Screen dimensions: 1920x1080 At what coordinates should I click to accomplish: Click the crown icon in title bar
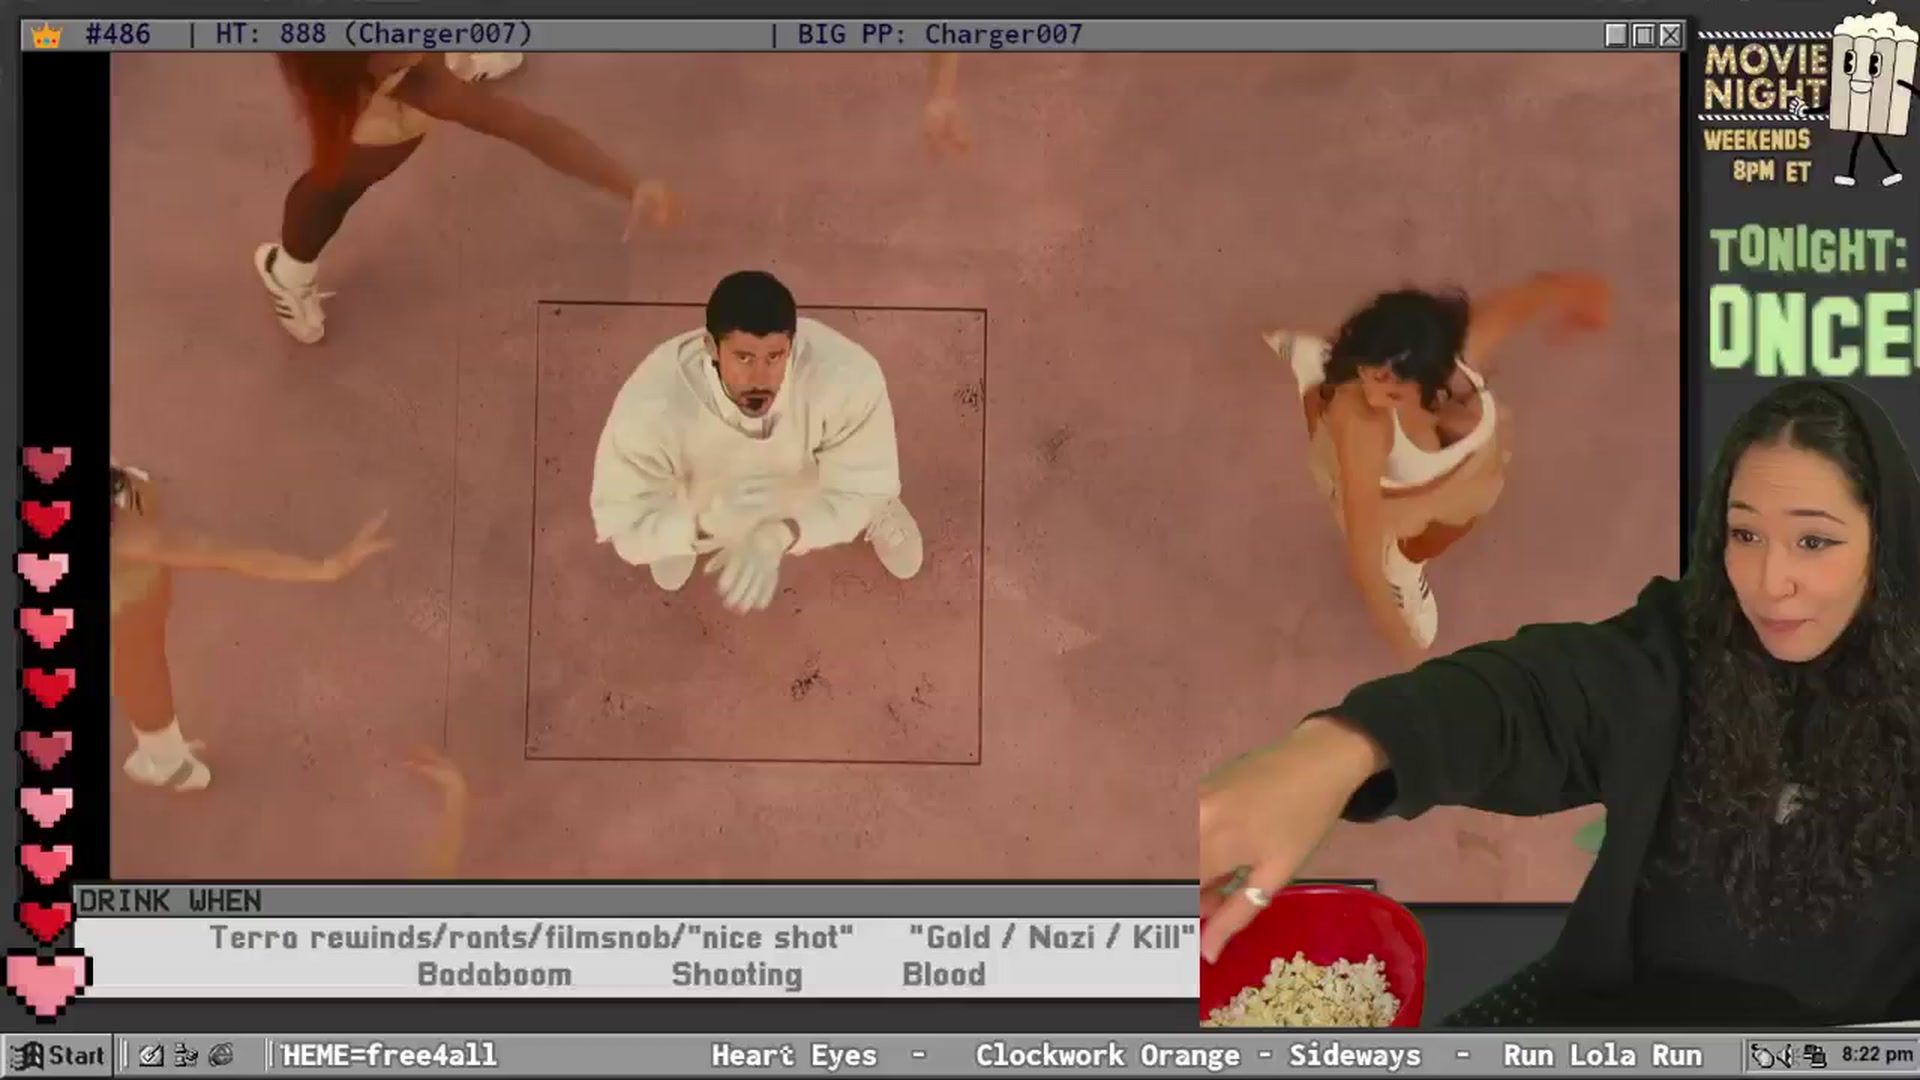tap(46, 35)
